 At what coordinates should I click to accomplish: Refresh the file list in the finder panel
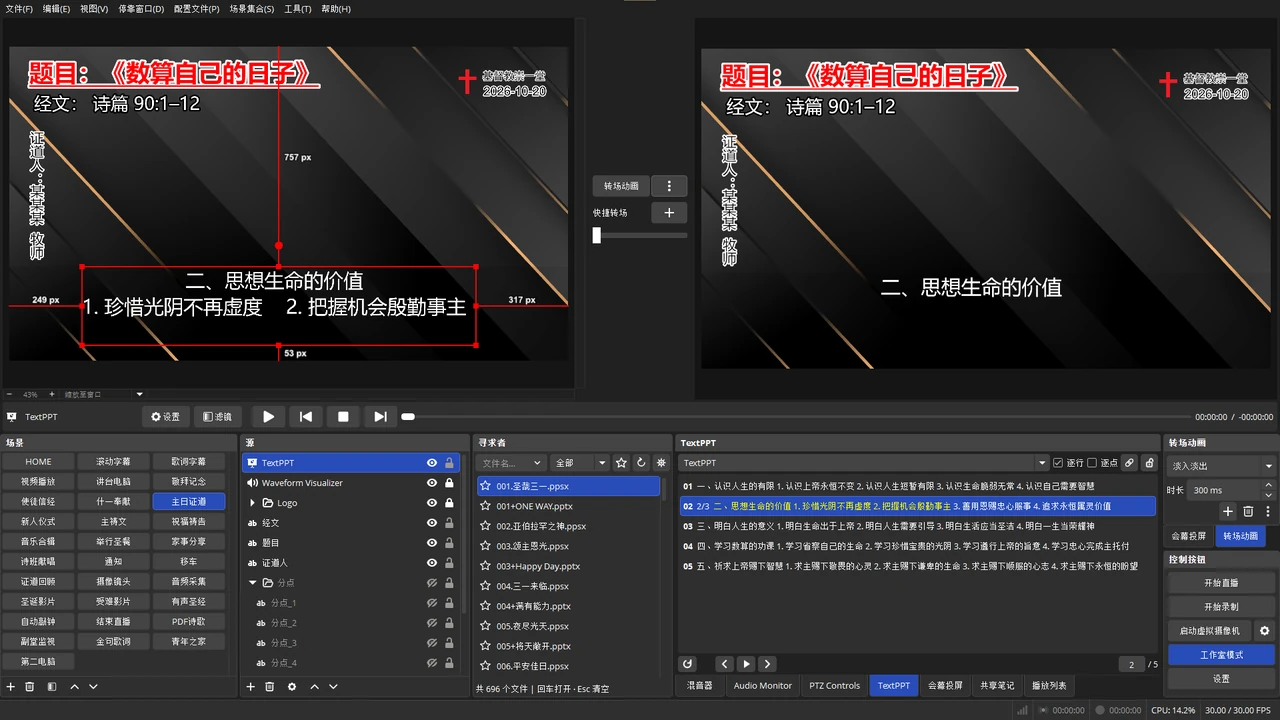(641, 463)
